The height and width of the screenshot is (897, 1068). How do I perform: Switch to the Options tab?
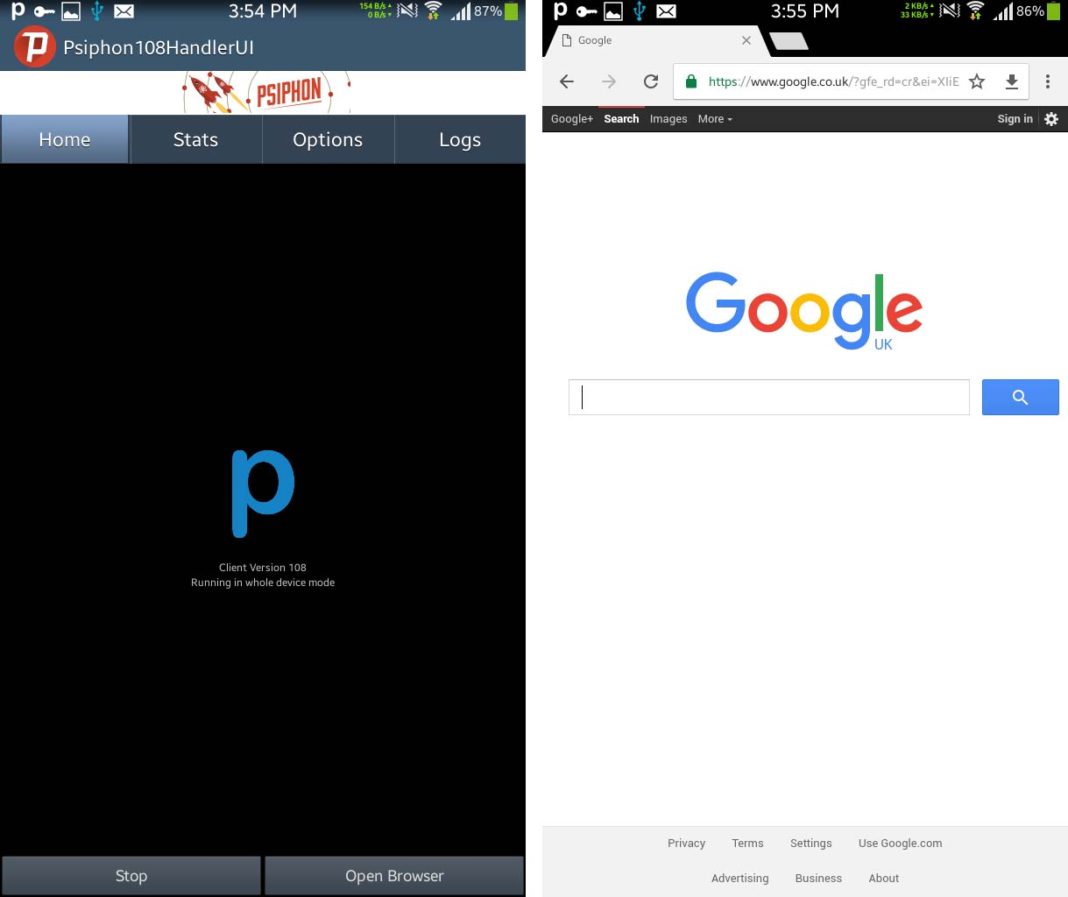pos(328,140)
